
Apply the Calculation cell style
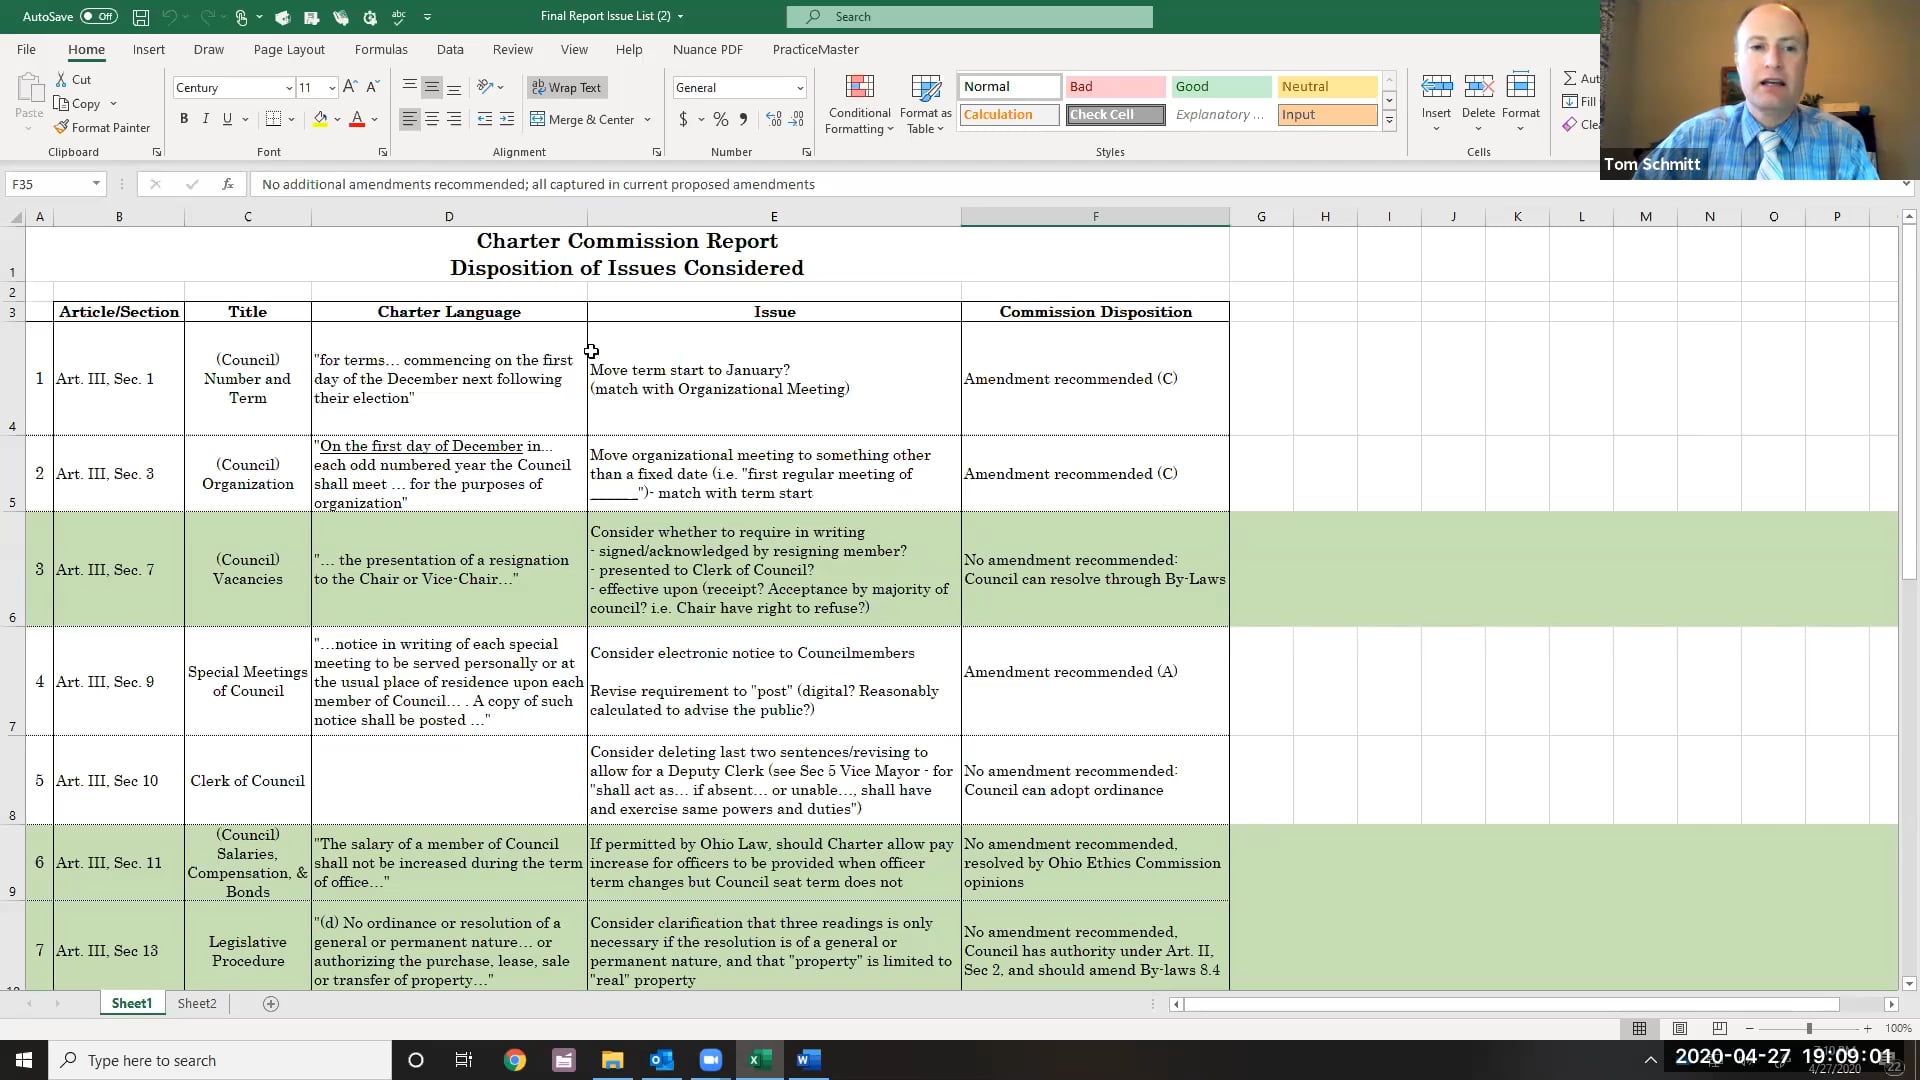(1009, 115)
